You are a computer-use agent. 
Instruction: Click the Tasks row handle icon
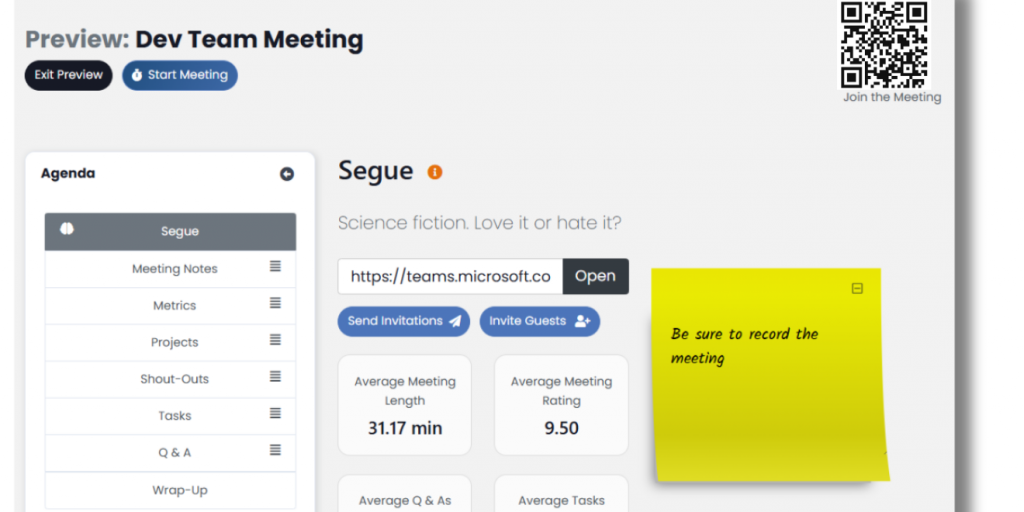[x=275, y=414]
